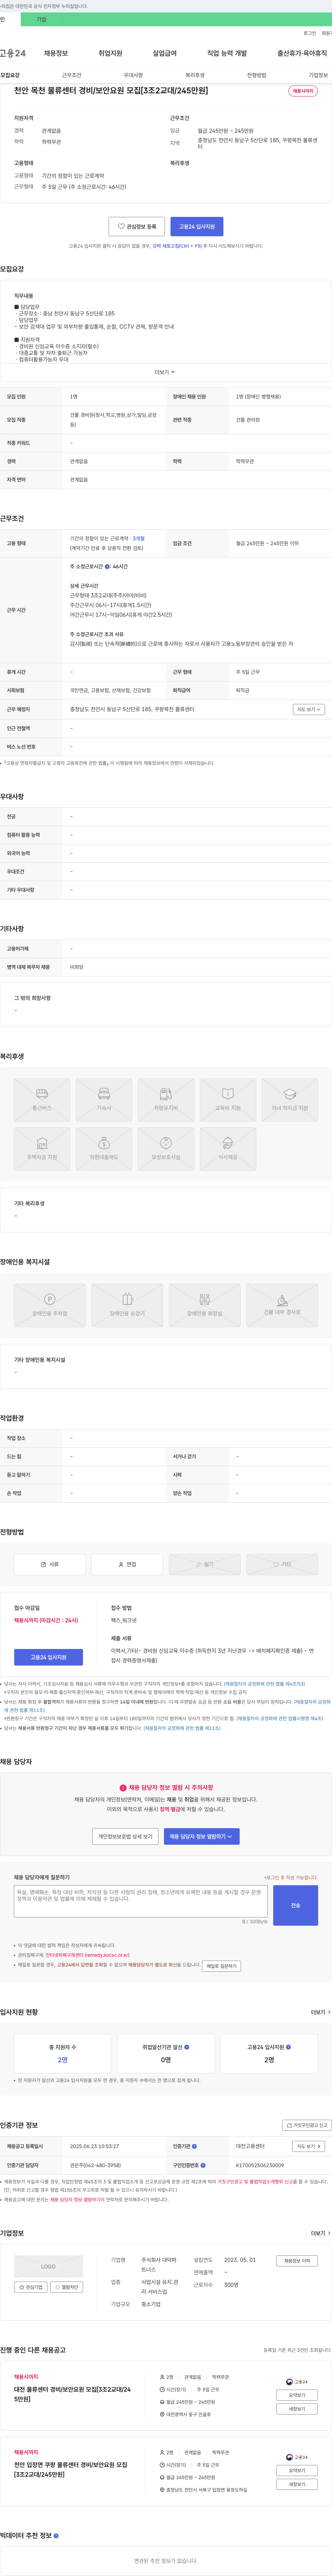Image resolution: width=332 pixels, height=2576 pixels.
Task: Click 세부보기 for 대전 물류센터 posting
Action: pyautogui.click(x=297, y=2409)
